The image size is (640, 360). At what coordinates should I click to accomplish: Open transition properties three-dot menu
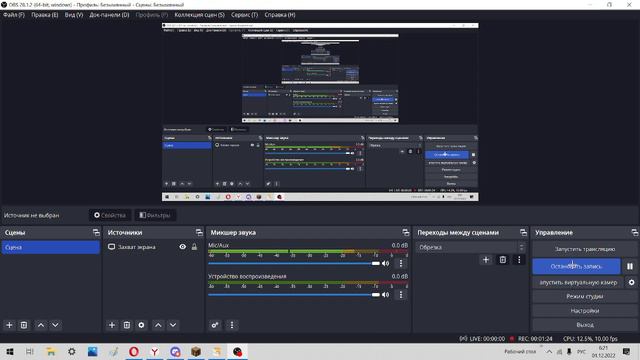[x=519, y=260]
